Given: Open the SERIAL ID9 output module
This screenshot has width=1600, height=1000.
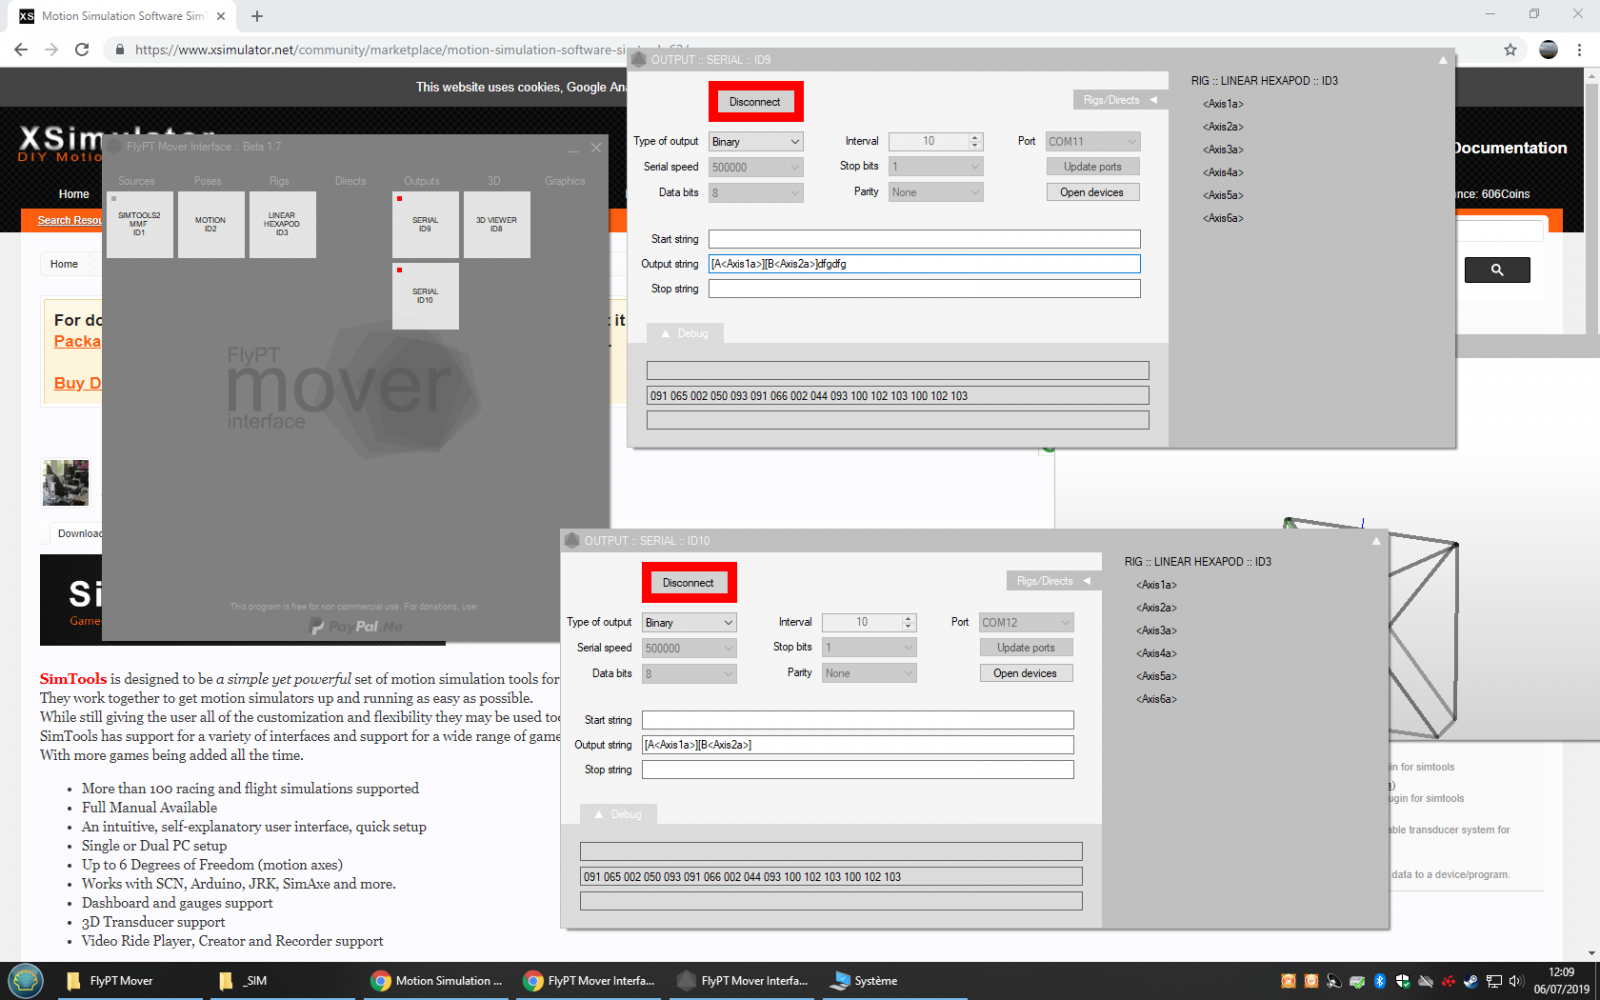Looking at the screenshot, I should pos(426,224).
